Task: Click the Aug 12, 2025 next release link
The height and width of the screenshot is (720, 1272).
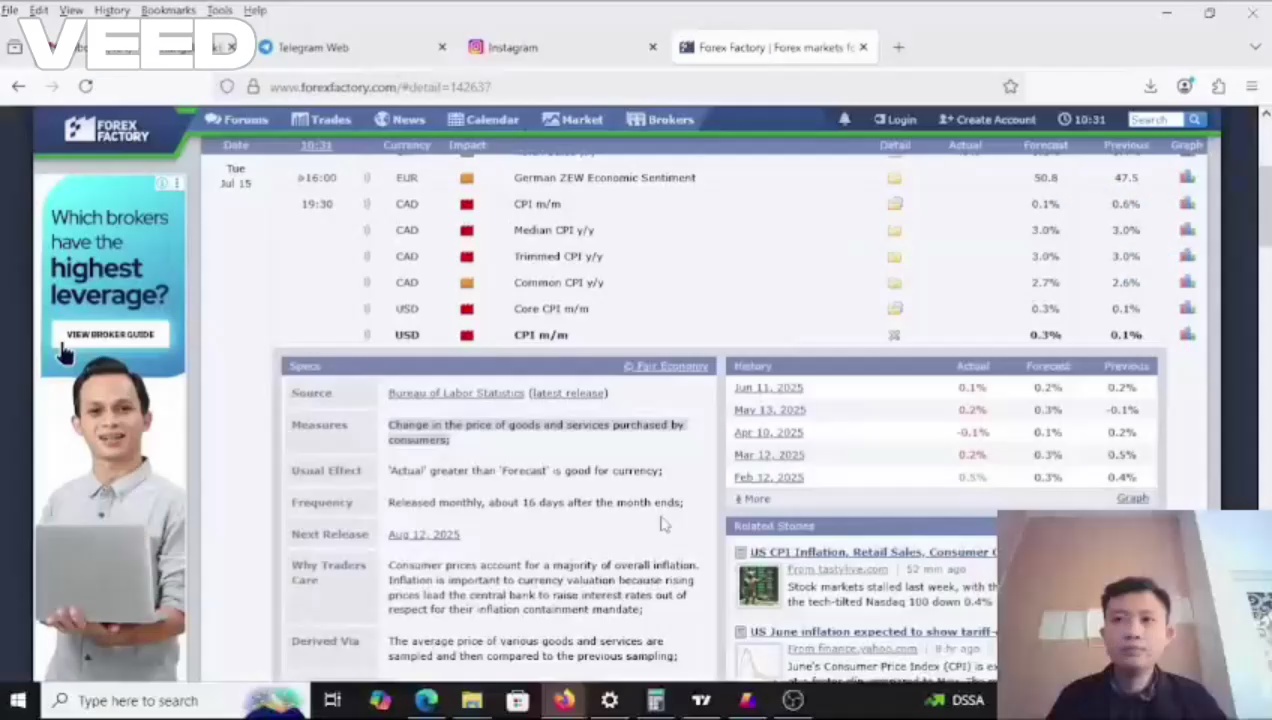Action: pyautogui.click(x=424, y=534)
